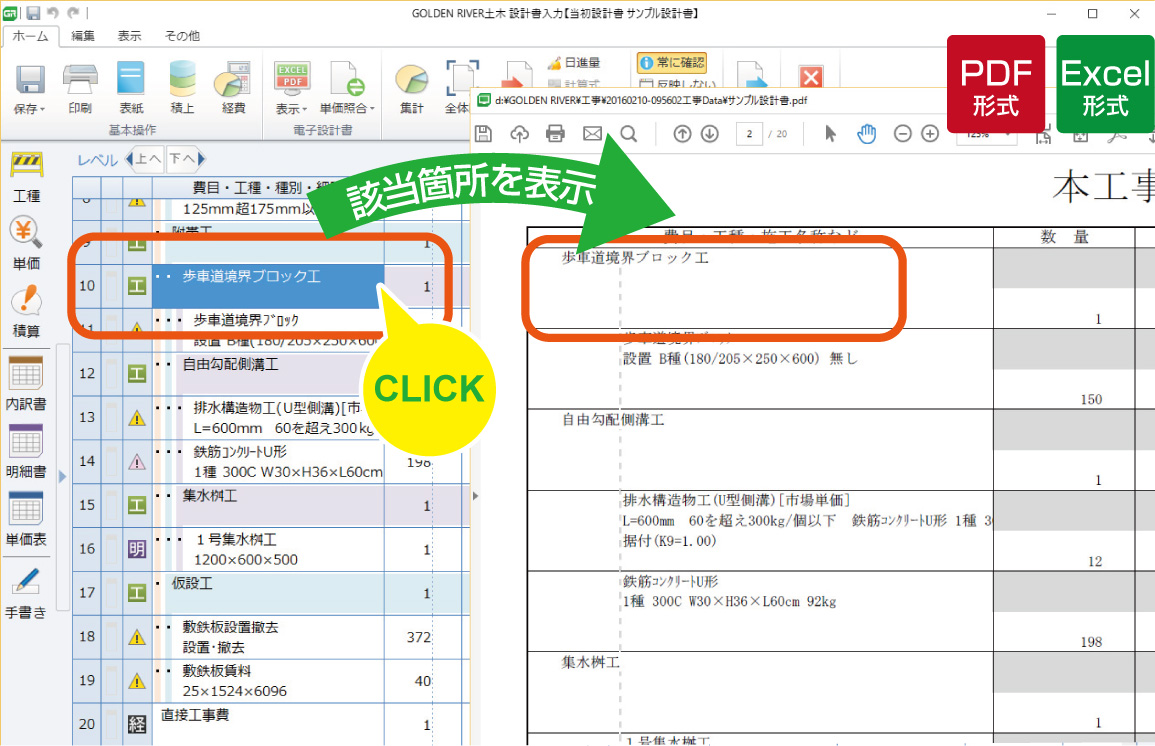
Task: Select the hand pan tool in PDF viewer
Action: point(866,134)
